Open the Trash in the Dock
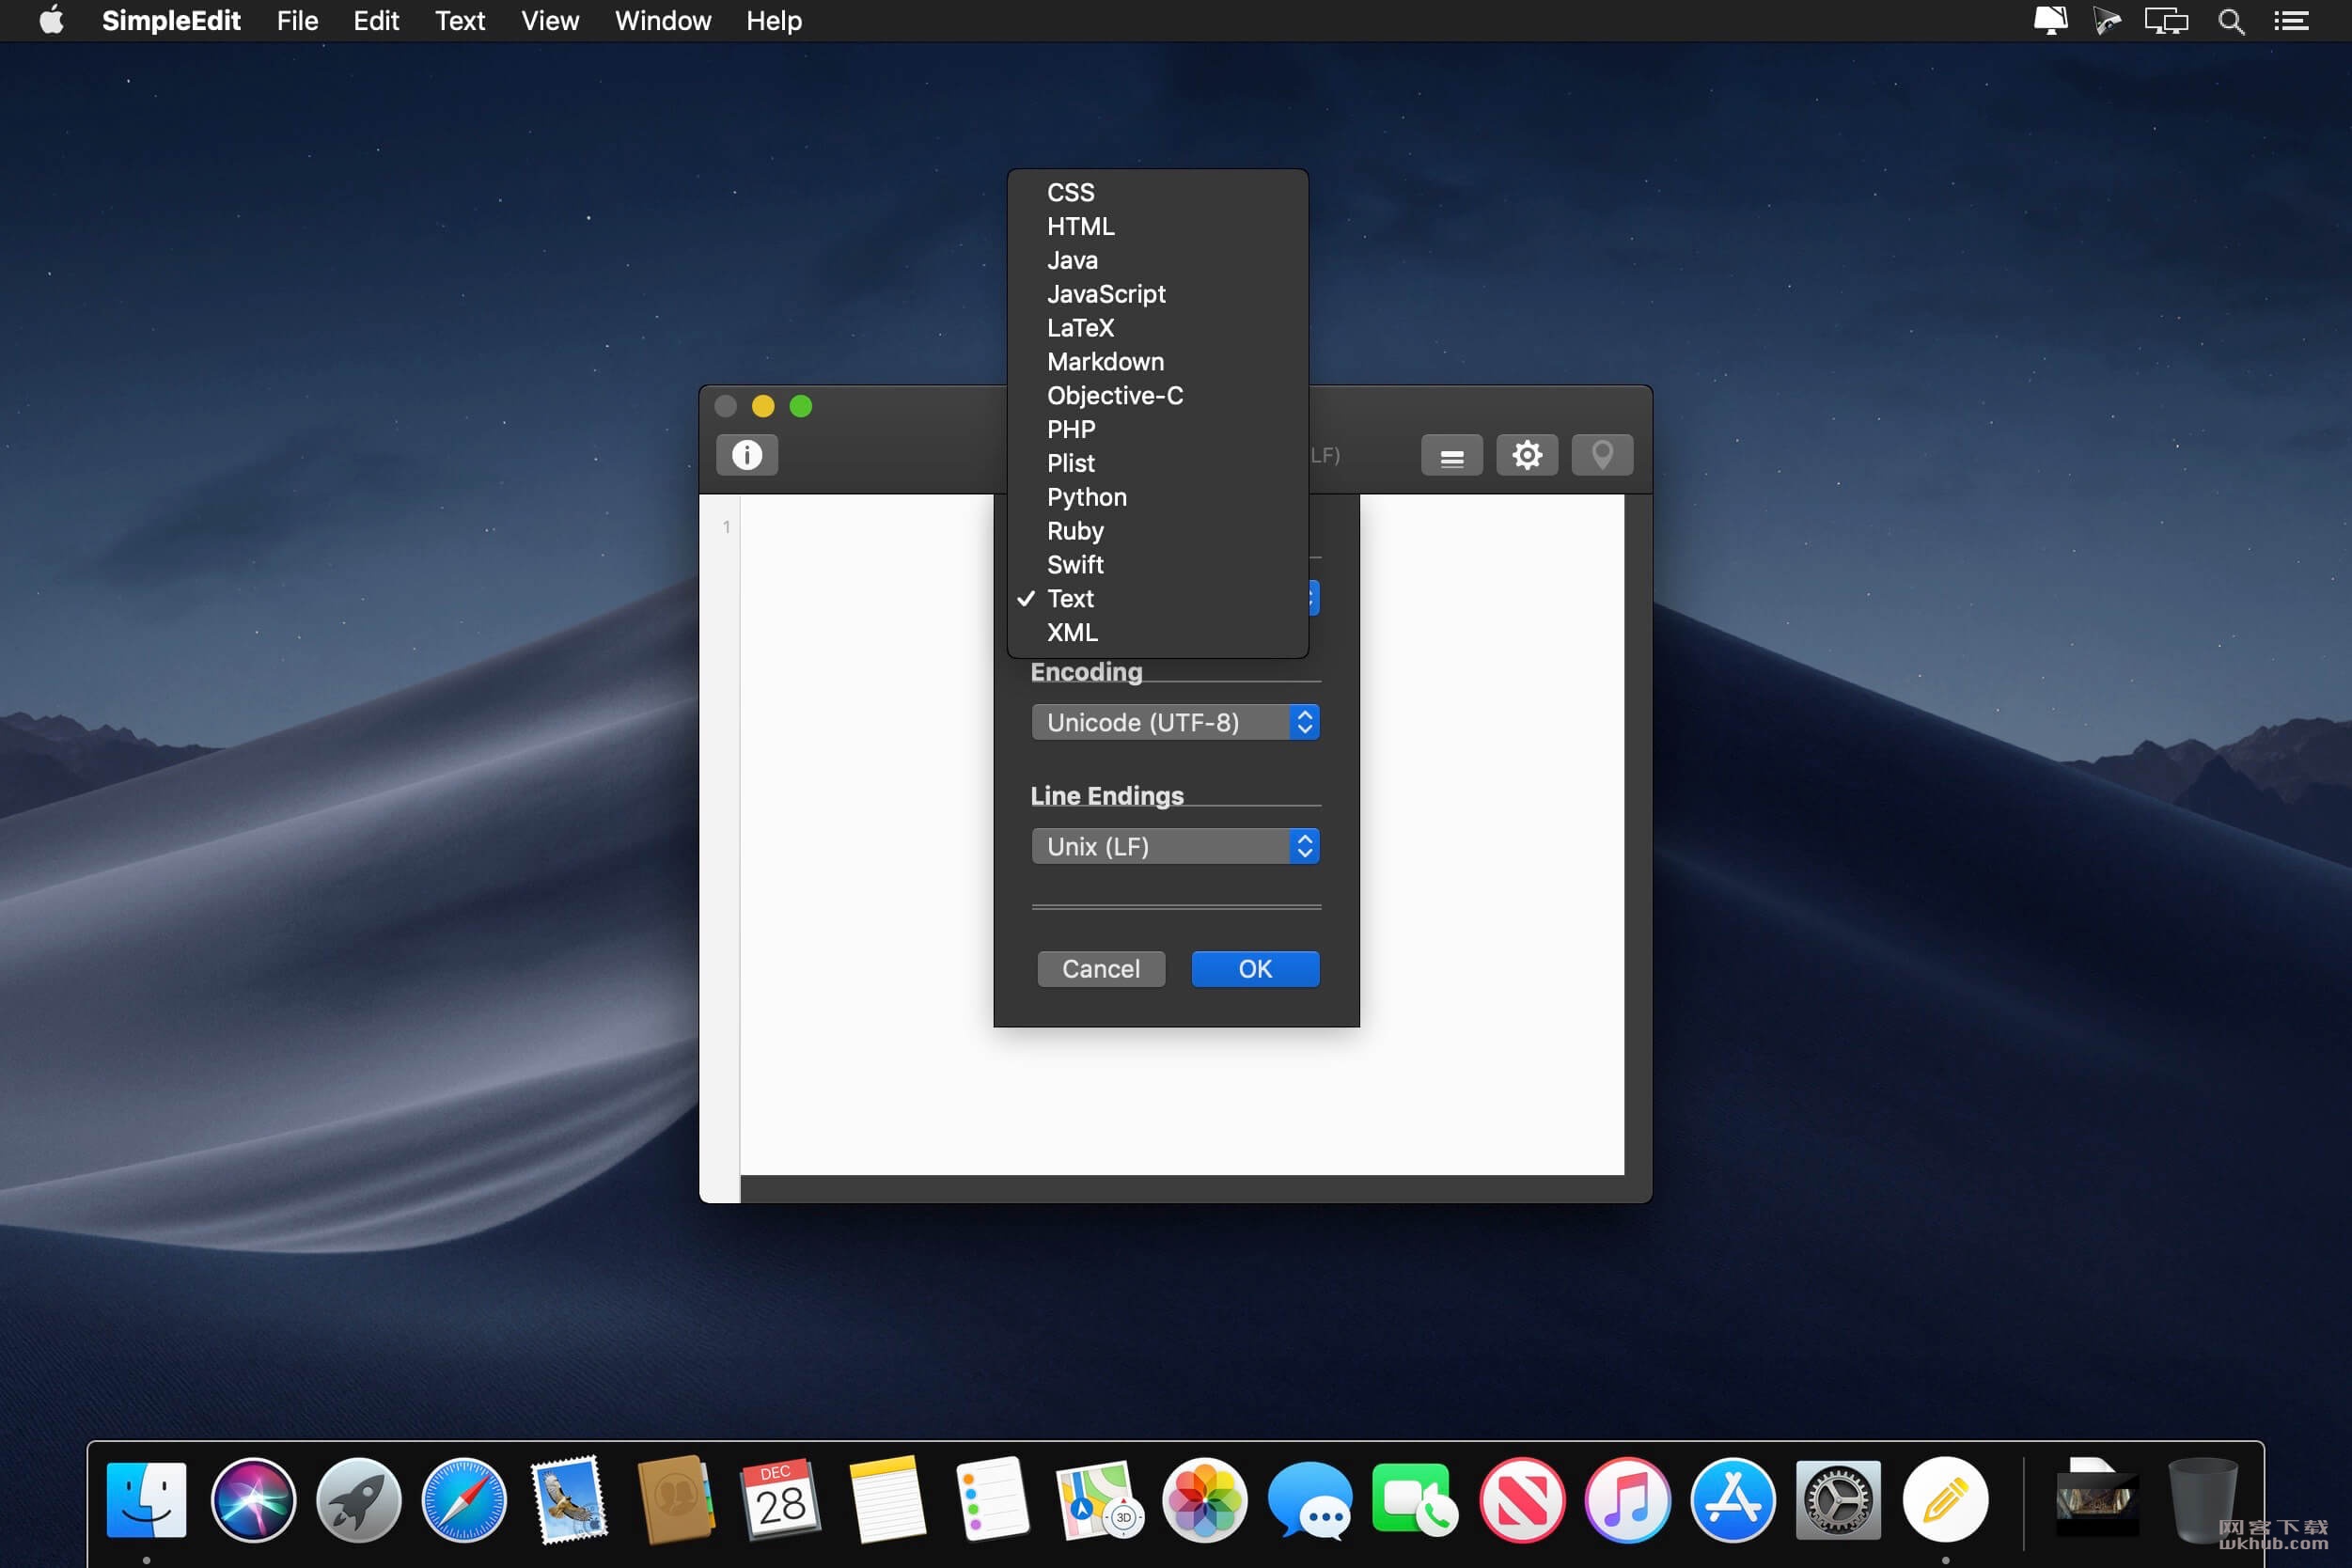2352x1568 pixels. coord(2201,1499)
